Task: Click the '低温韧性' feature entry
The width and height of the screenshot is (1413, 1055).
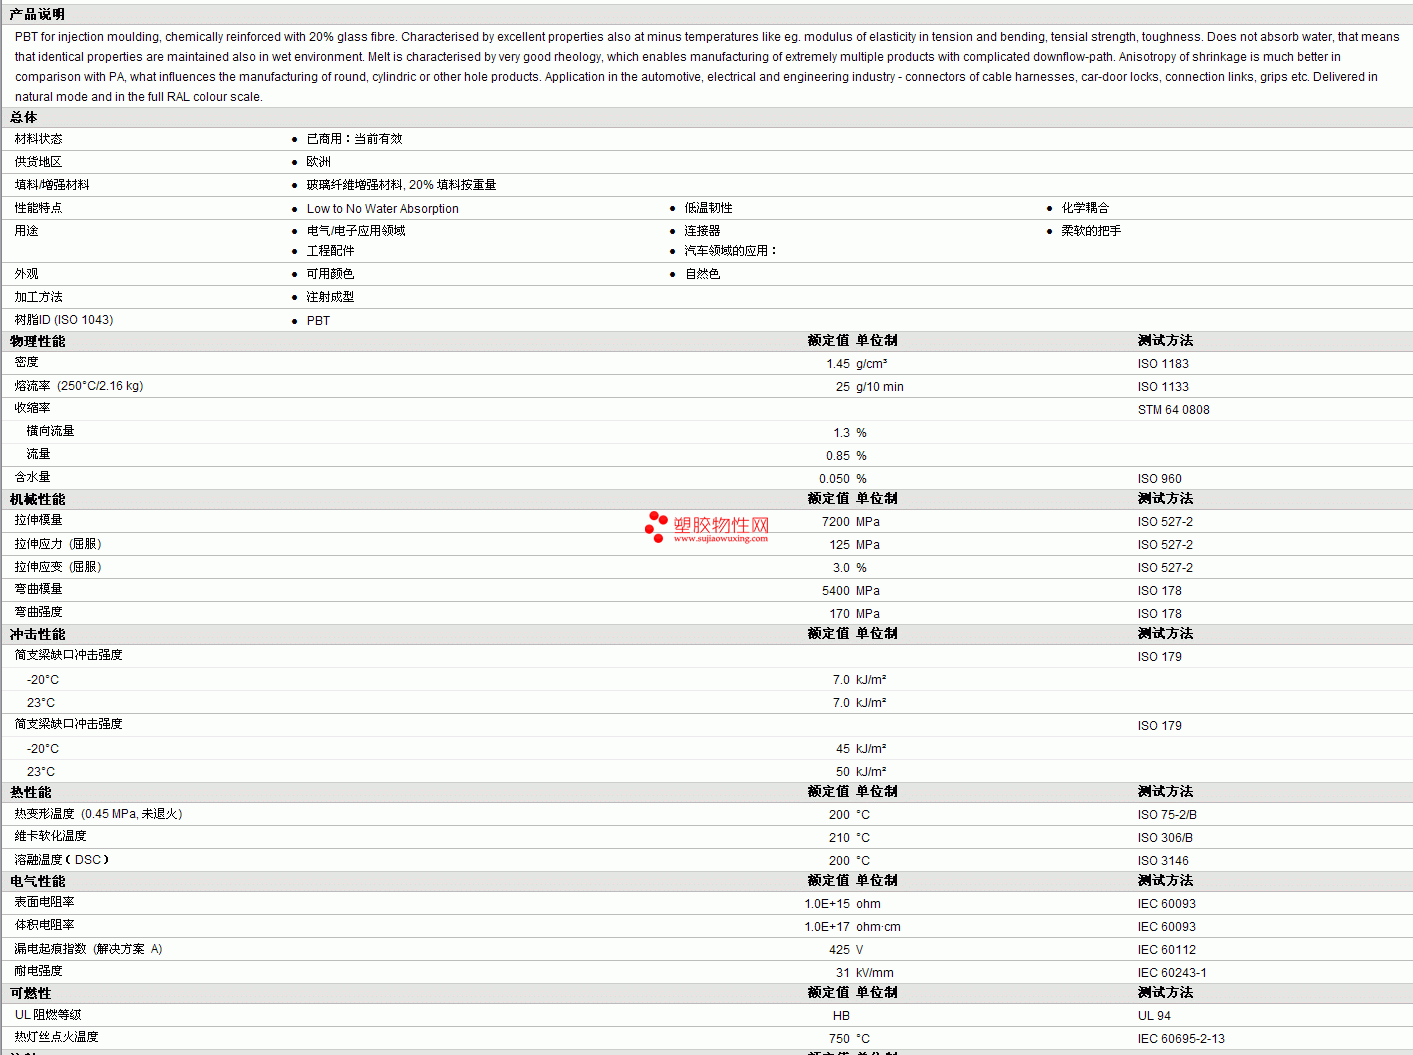Action: pyautogui.click(x=708, y=208)
